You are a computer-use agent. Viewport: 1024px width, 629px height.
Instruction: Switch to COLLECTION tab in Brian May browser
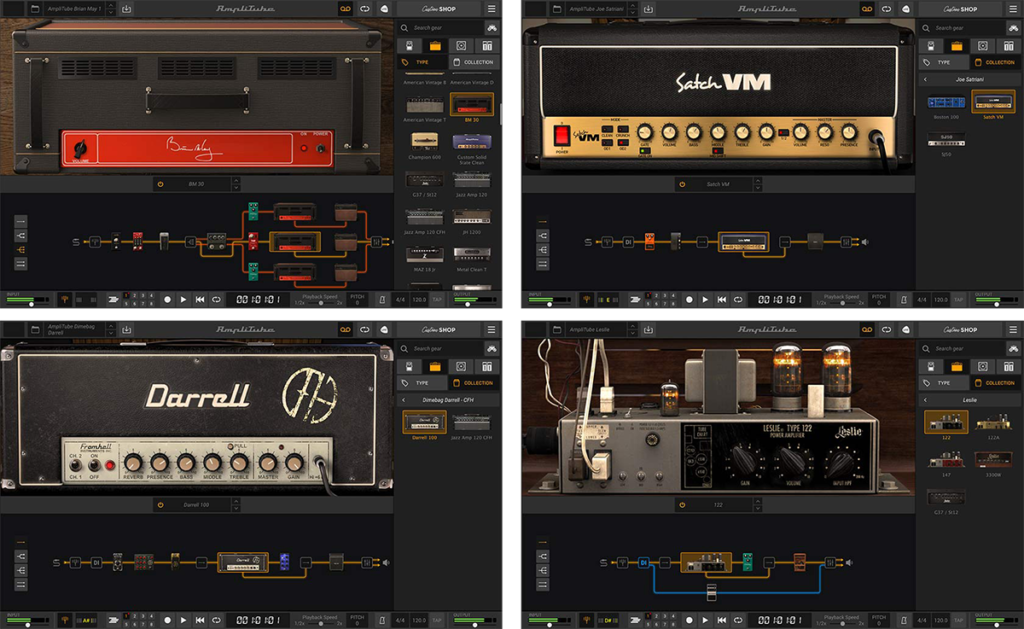pos(473,62)
